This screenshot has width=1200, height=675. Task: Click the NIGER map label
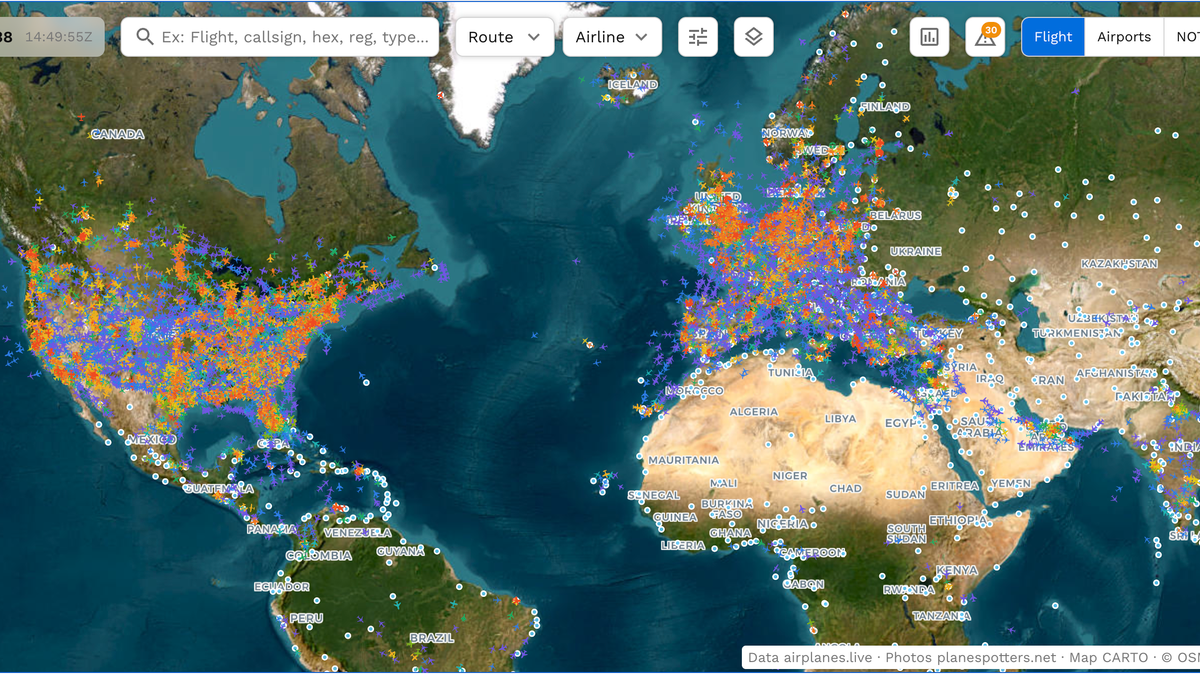790,476
